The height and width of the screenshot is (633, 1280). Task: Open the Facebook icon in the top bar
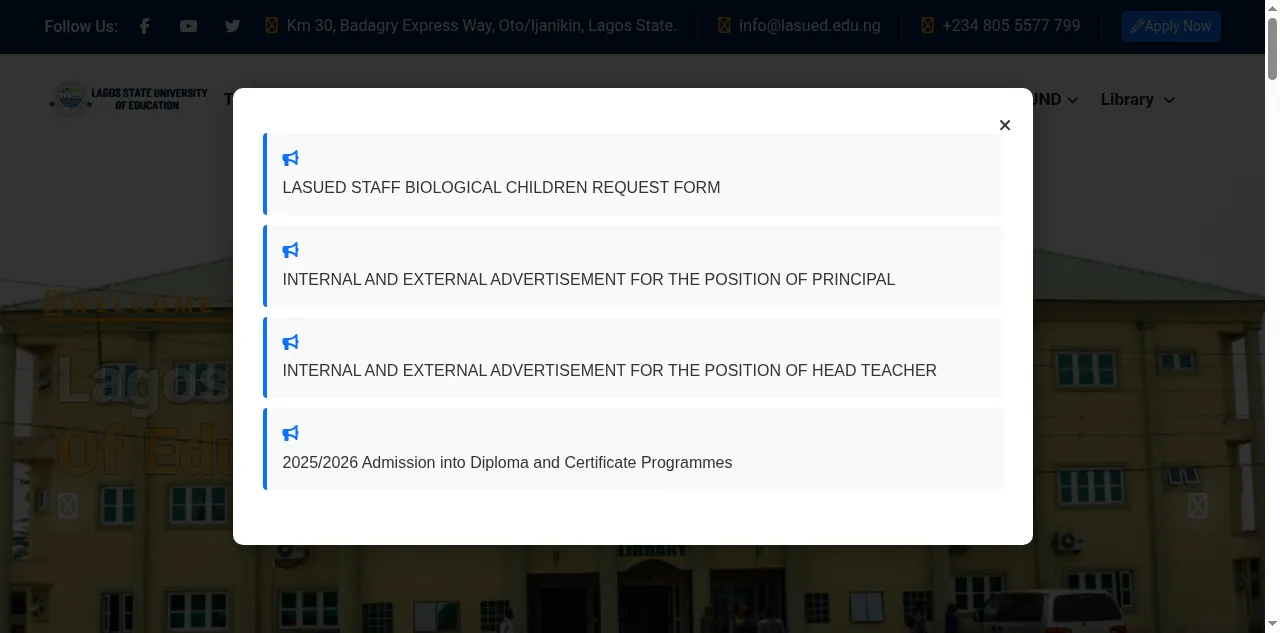(x=145, y=26)
